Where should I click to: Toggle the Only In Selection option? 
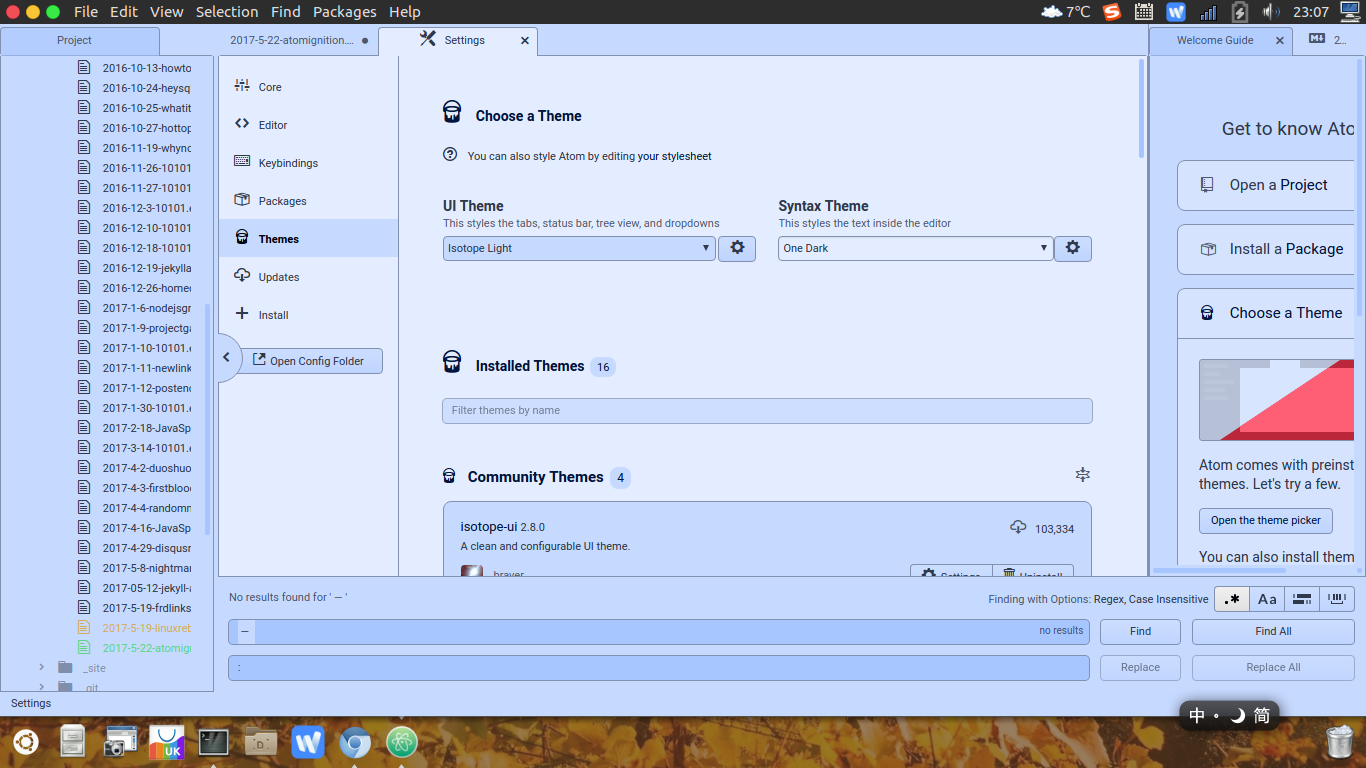point(1302,599)
